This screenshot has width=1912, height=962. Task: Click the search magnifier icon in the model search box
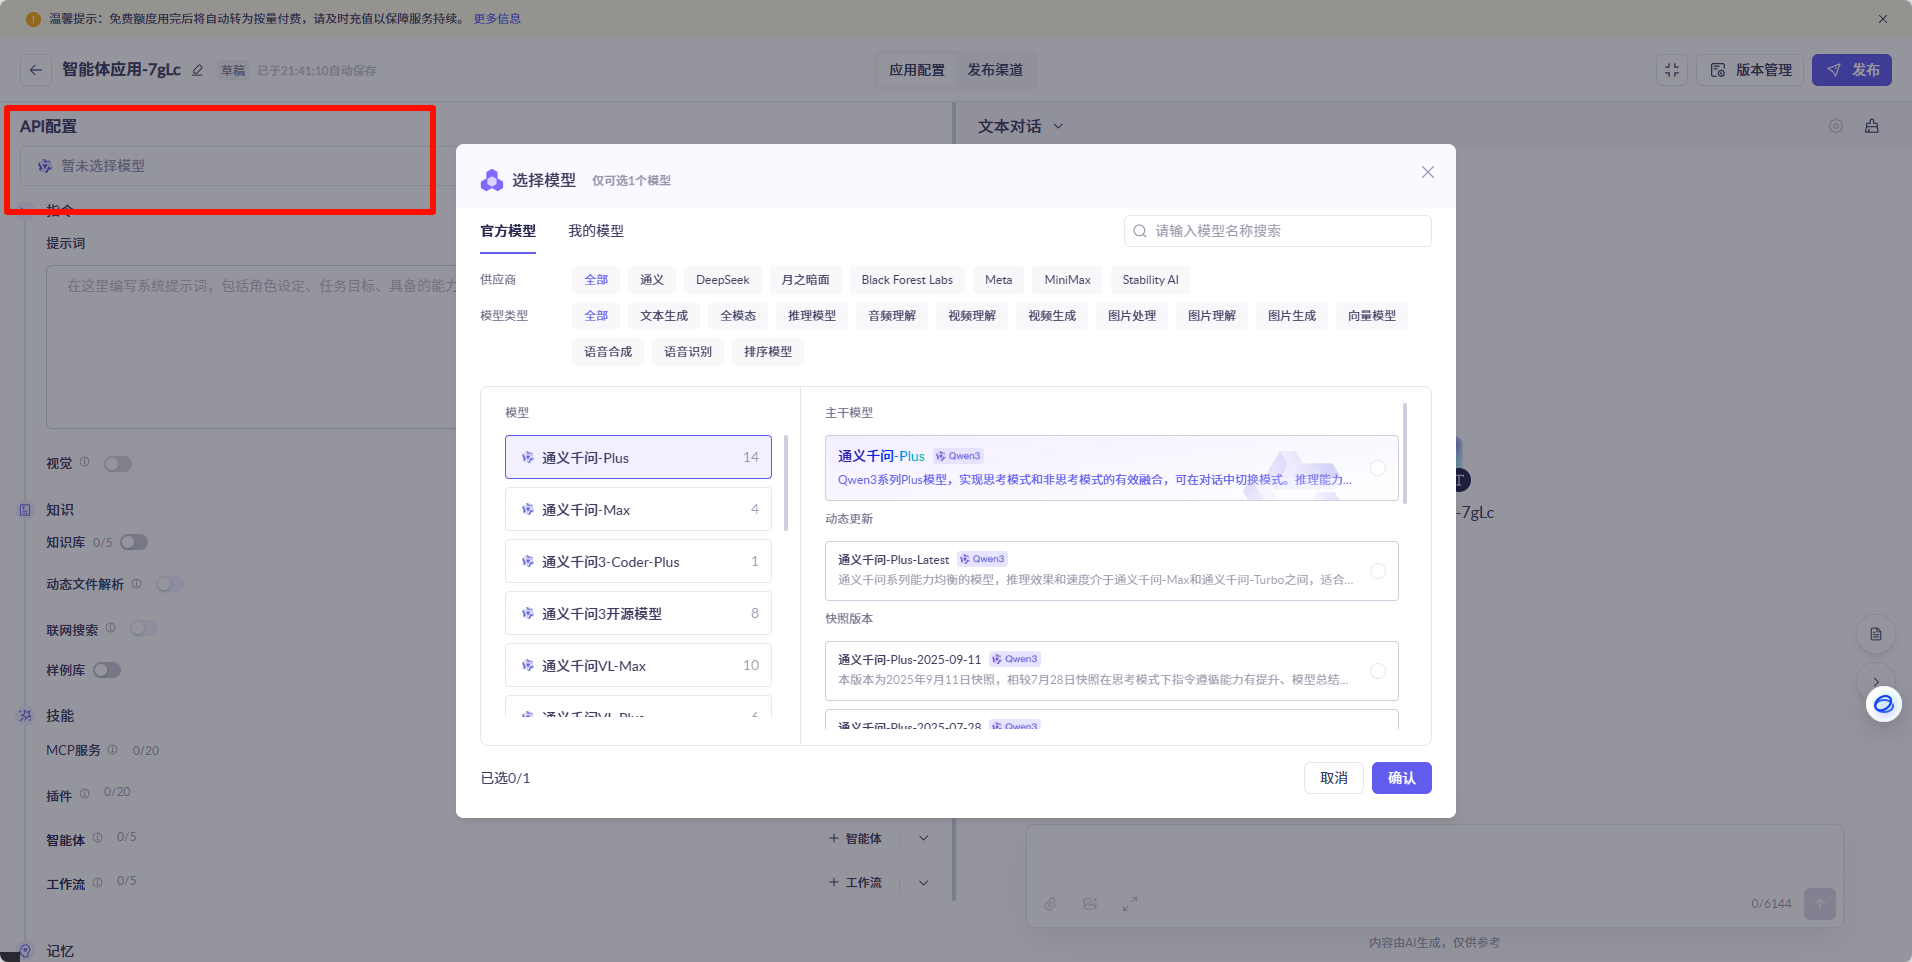(1140, 231)
